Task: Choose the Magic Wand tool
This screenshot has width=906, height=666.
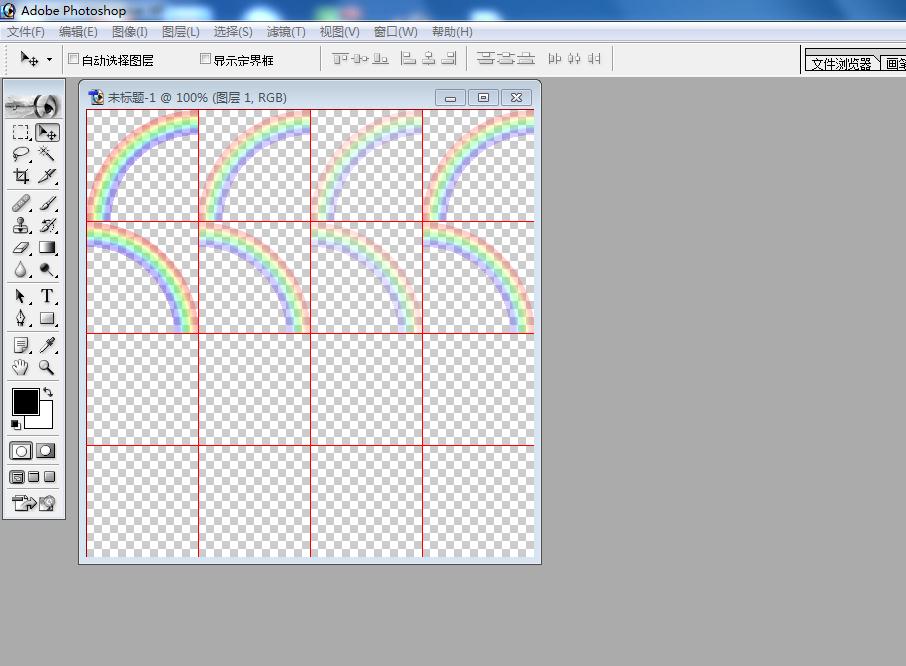Action: (47, 154)
